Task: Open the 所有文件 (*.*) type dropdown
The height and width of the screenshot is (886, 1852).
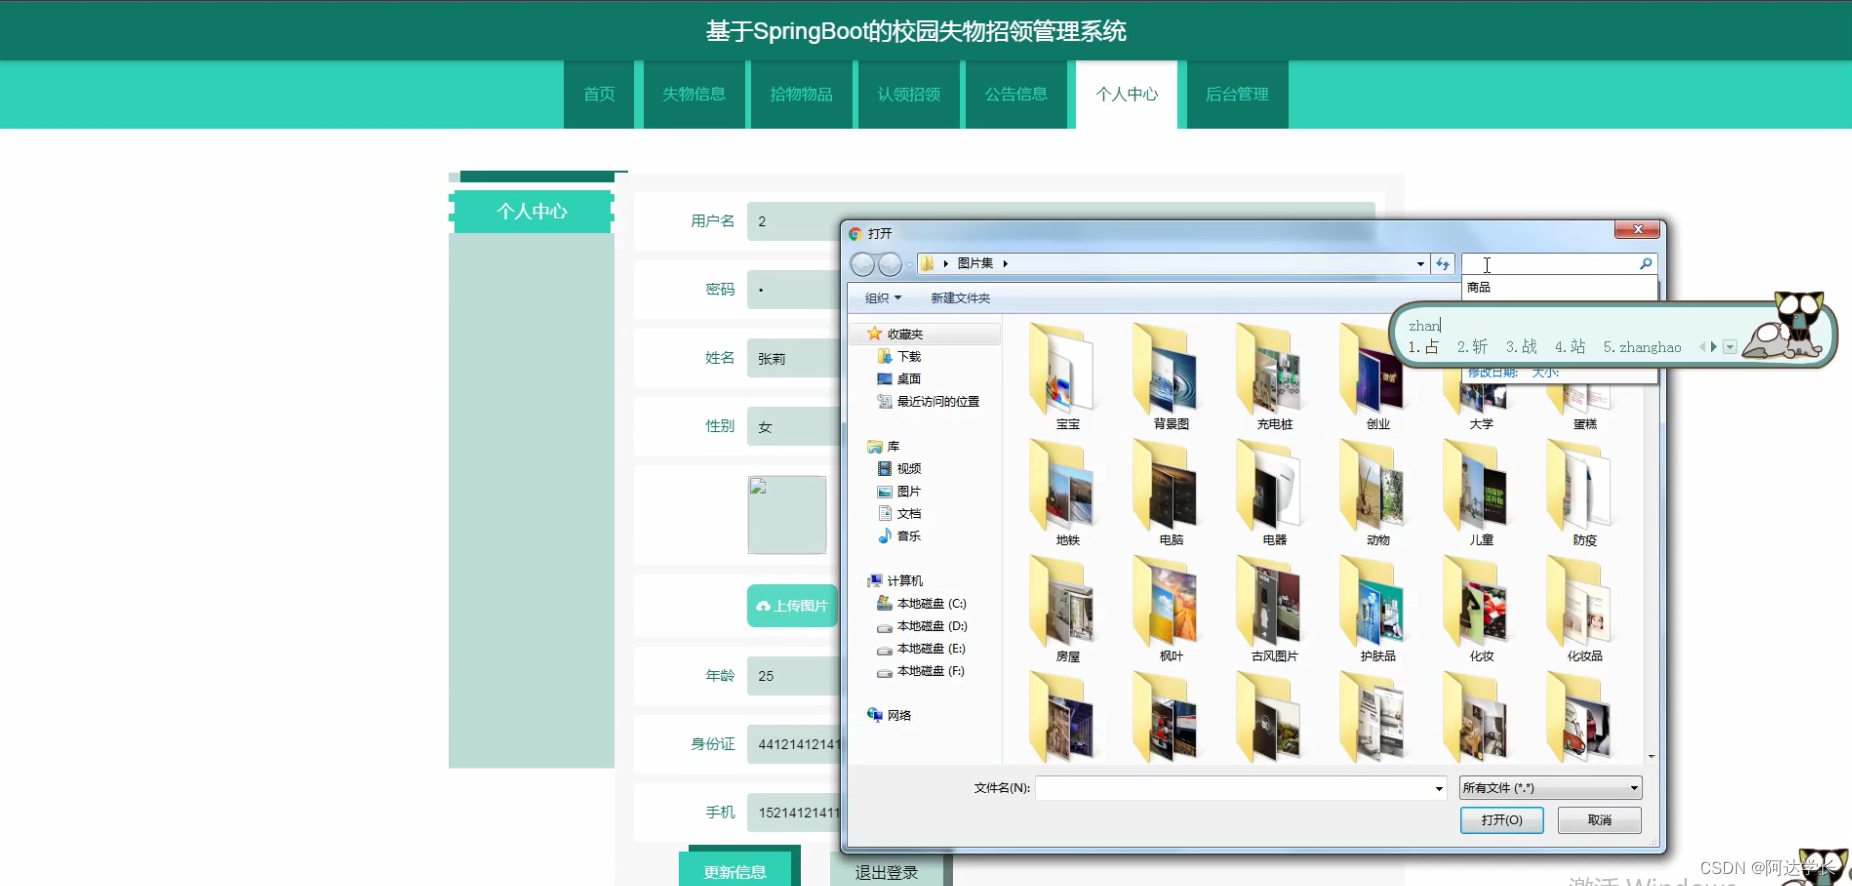Action: (x=1550, y=788)
